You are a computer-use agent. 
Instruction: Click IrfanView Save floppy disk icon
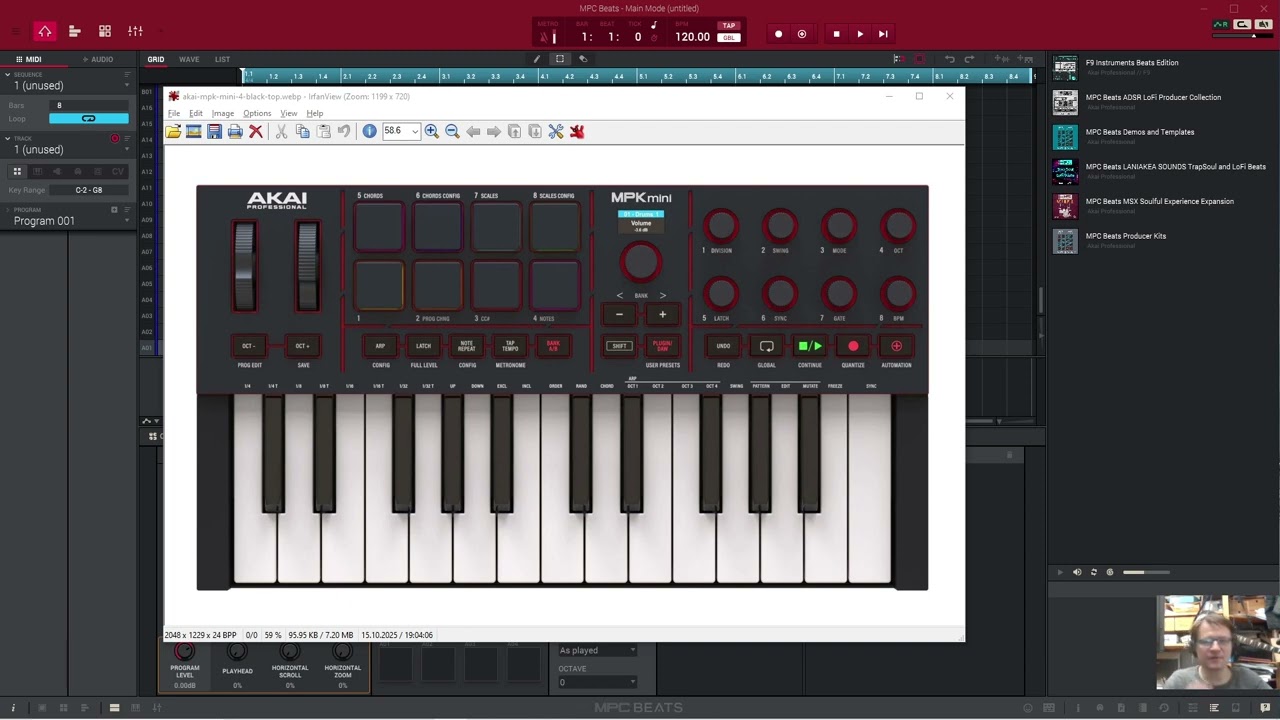point(214,132)
